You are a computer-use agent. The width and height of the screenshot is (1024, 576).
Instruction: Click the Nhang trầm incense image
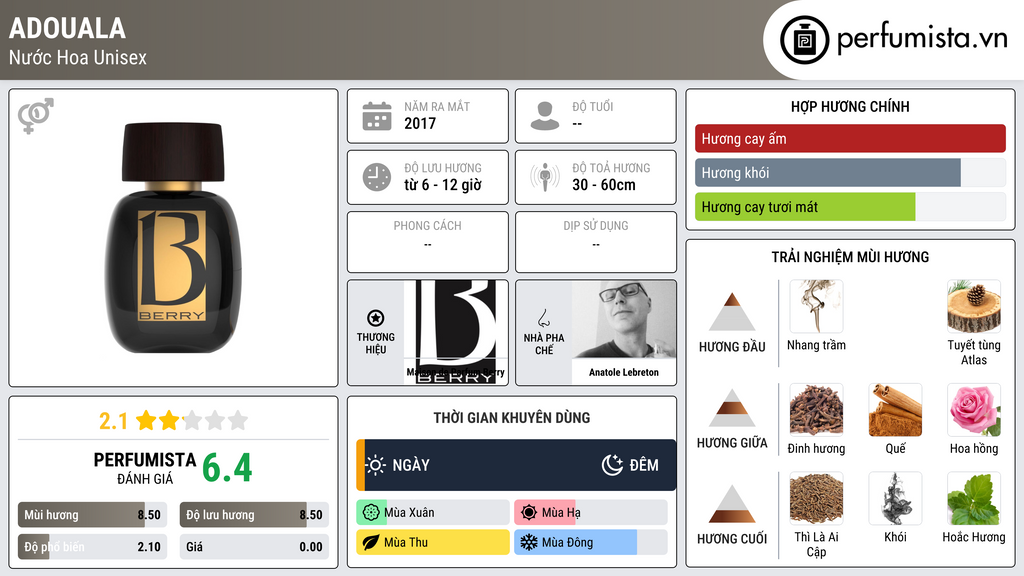pos(816,306)
